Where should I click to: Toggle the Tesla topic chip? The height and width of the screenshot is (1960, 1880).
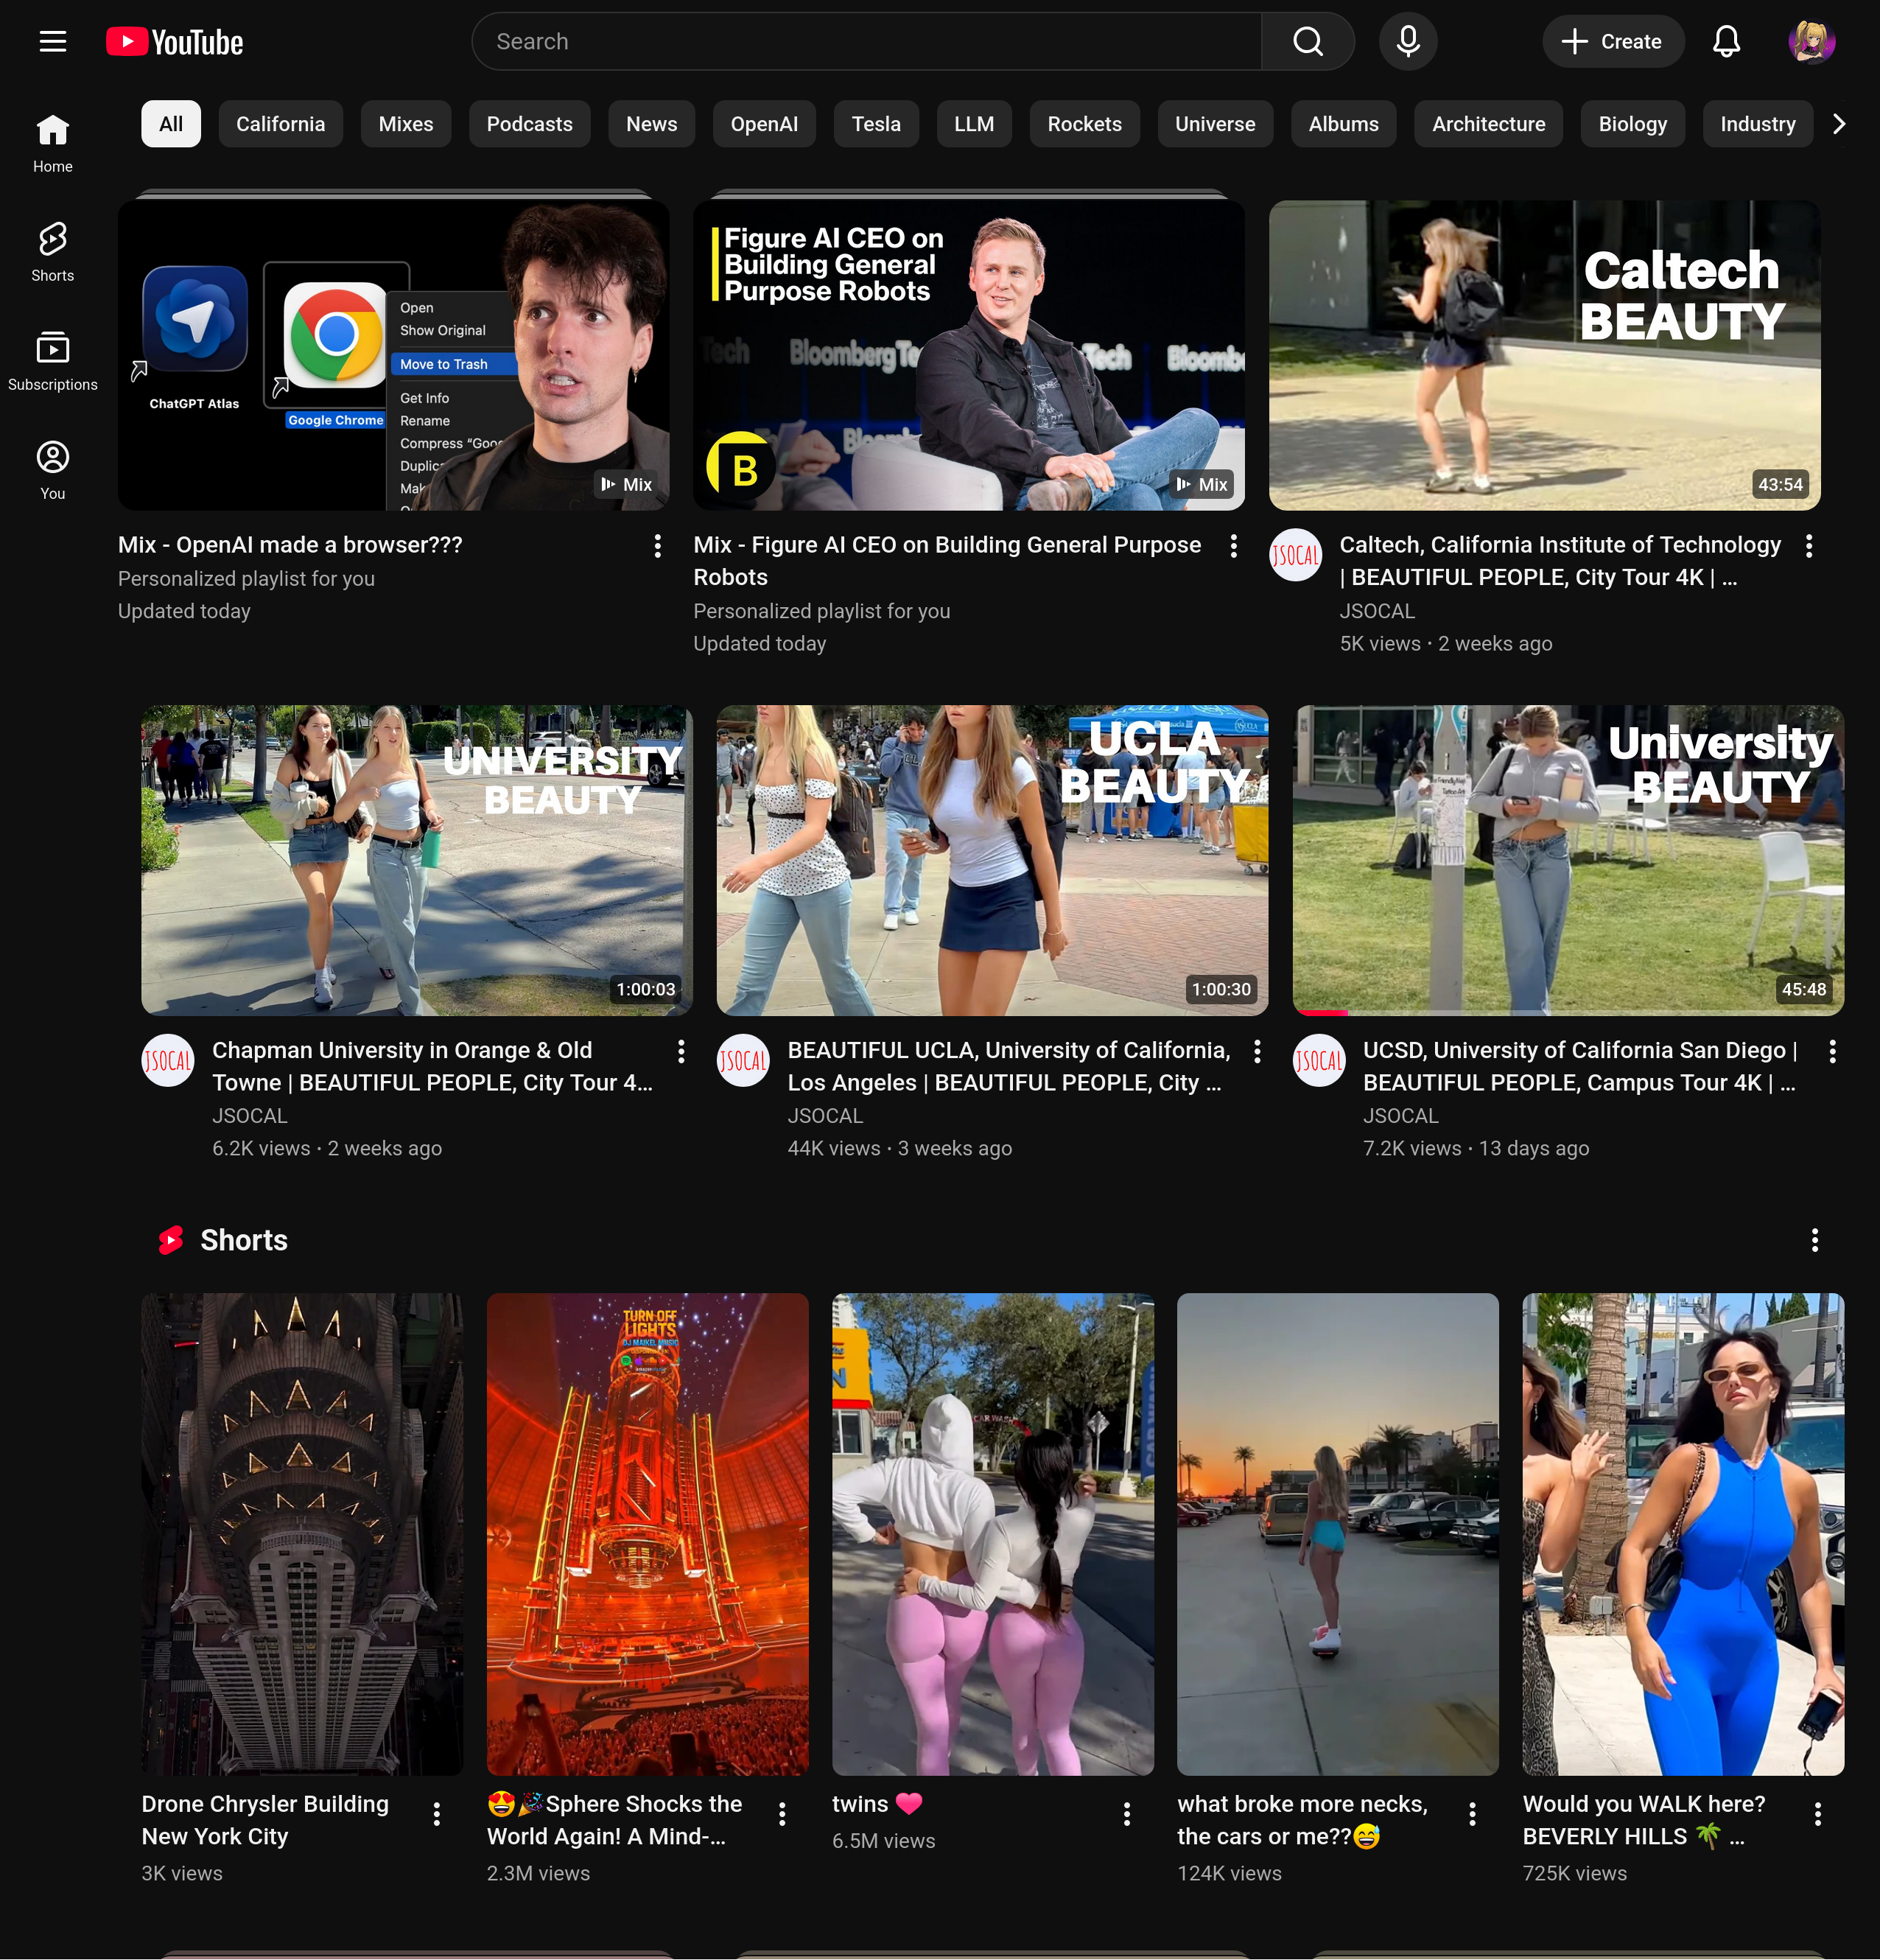click(875, 124)
